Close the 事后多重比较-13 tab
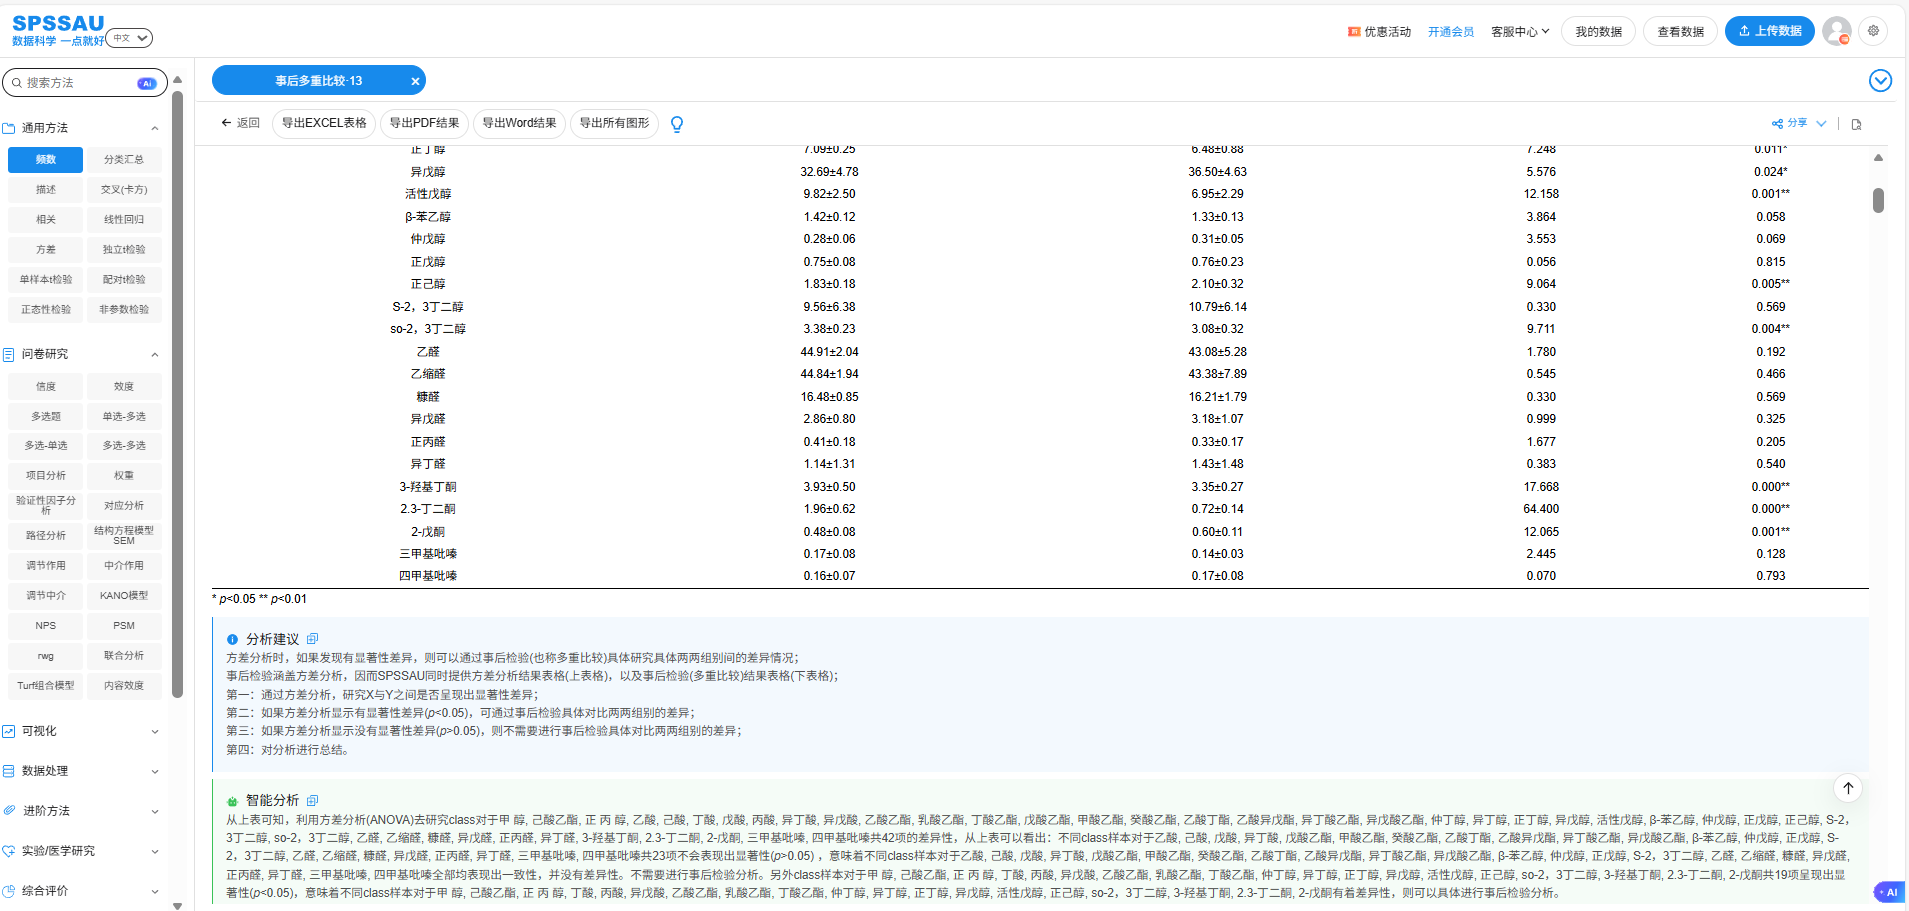 (x=415, y=81)
